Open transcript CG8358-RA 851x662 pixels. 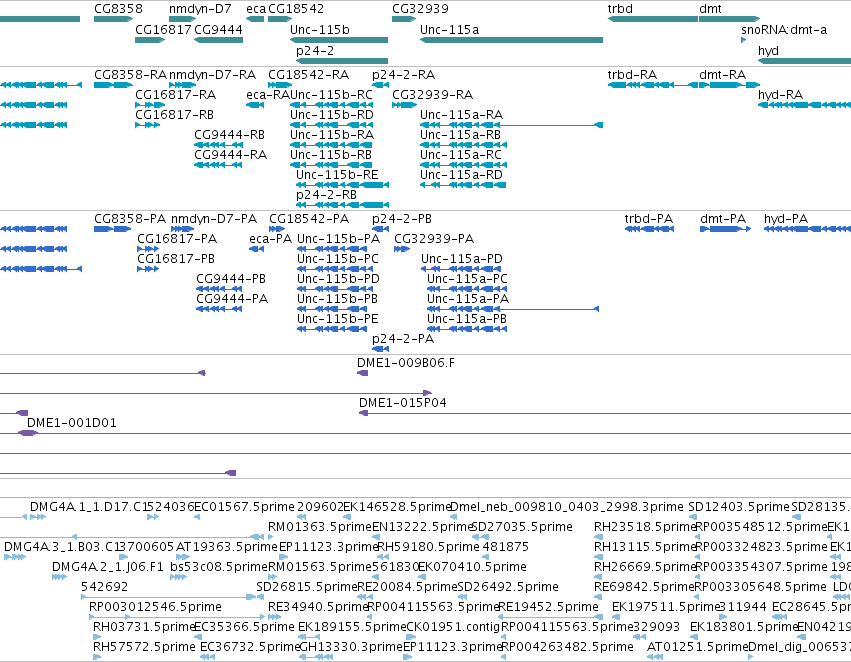(130, 74)
